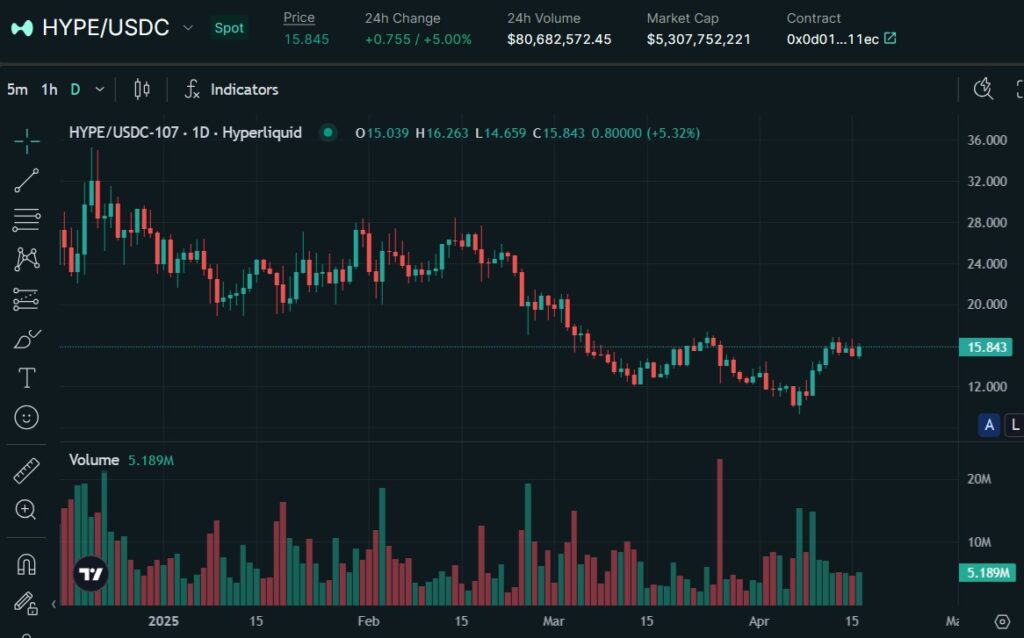Toggle auto scale A button
The width and height of the screenshot is (1024, 638).
tap(989, 425)
